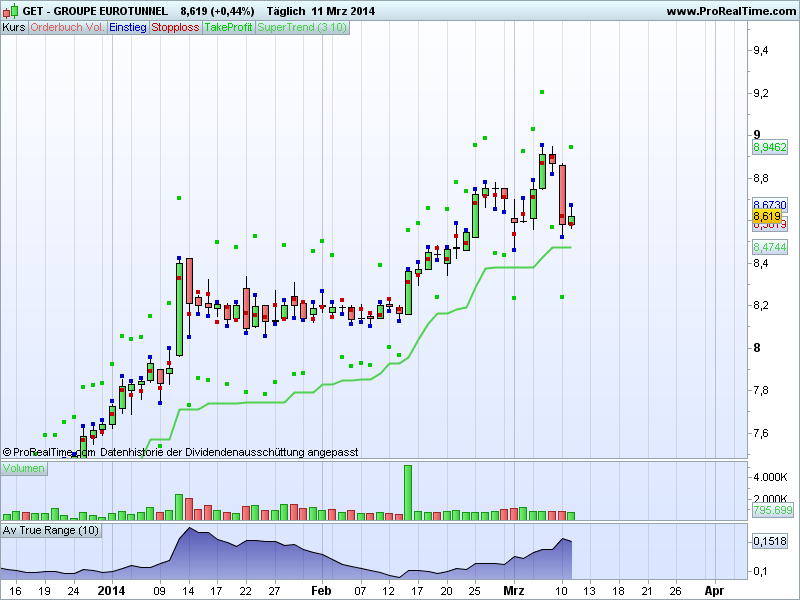Select the SuperTrend (3 10) indicator label
The width and height of the screenshot is (800, 600).
302,28
